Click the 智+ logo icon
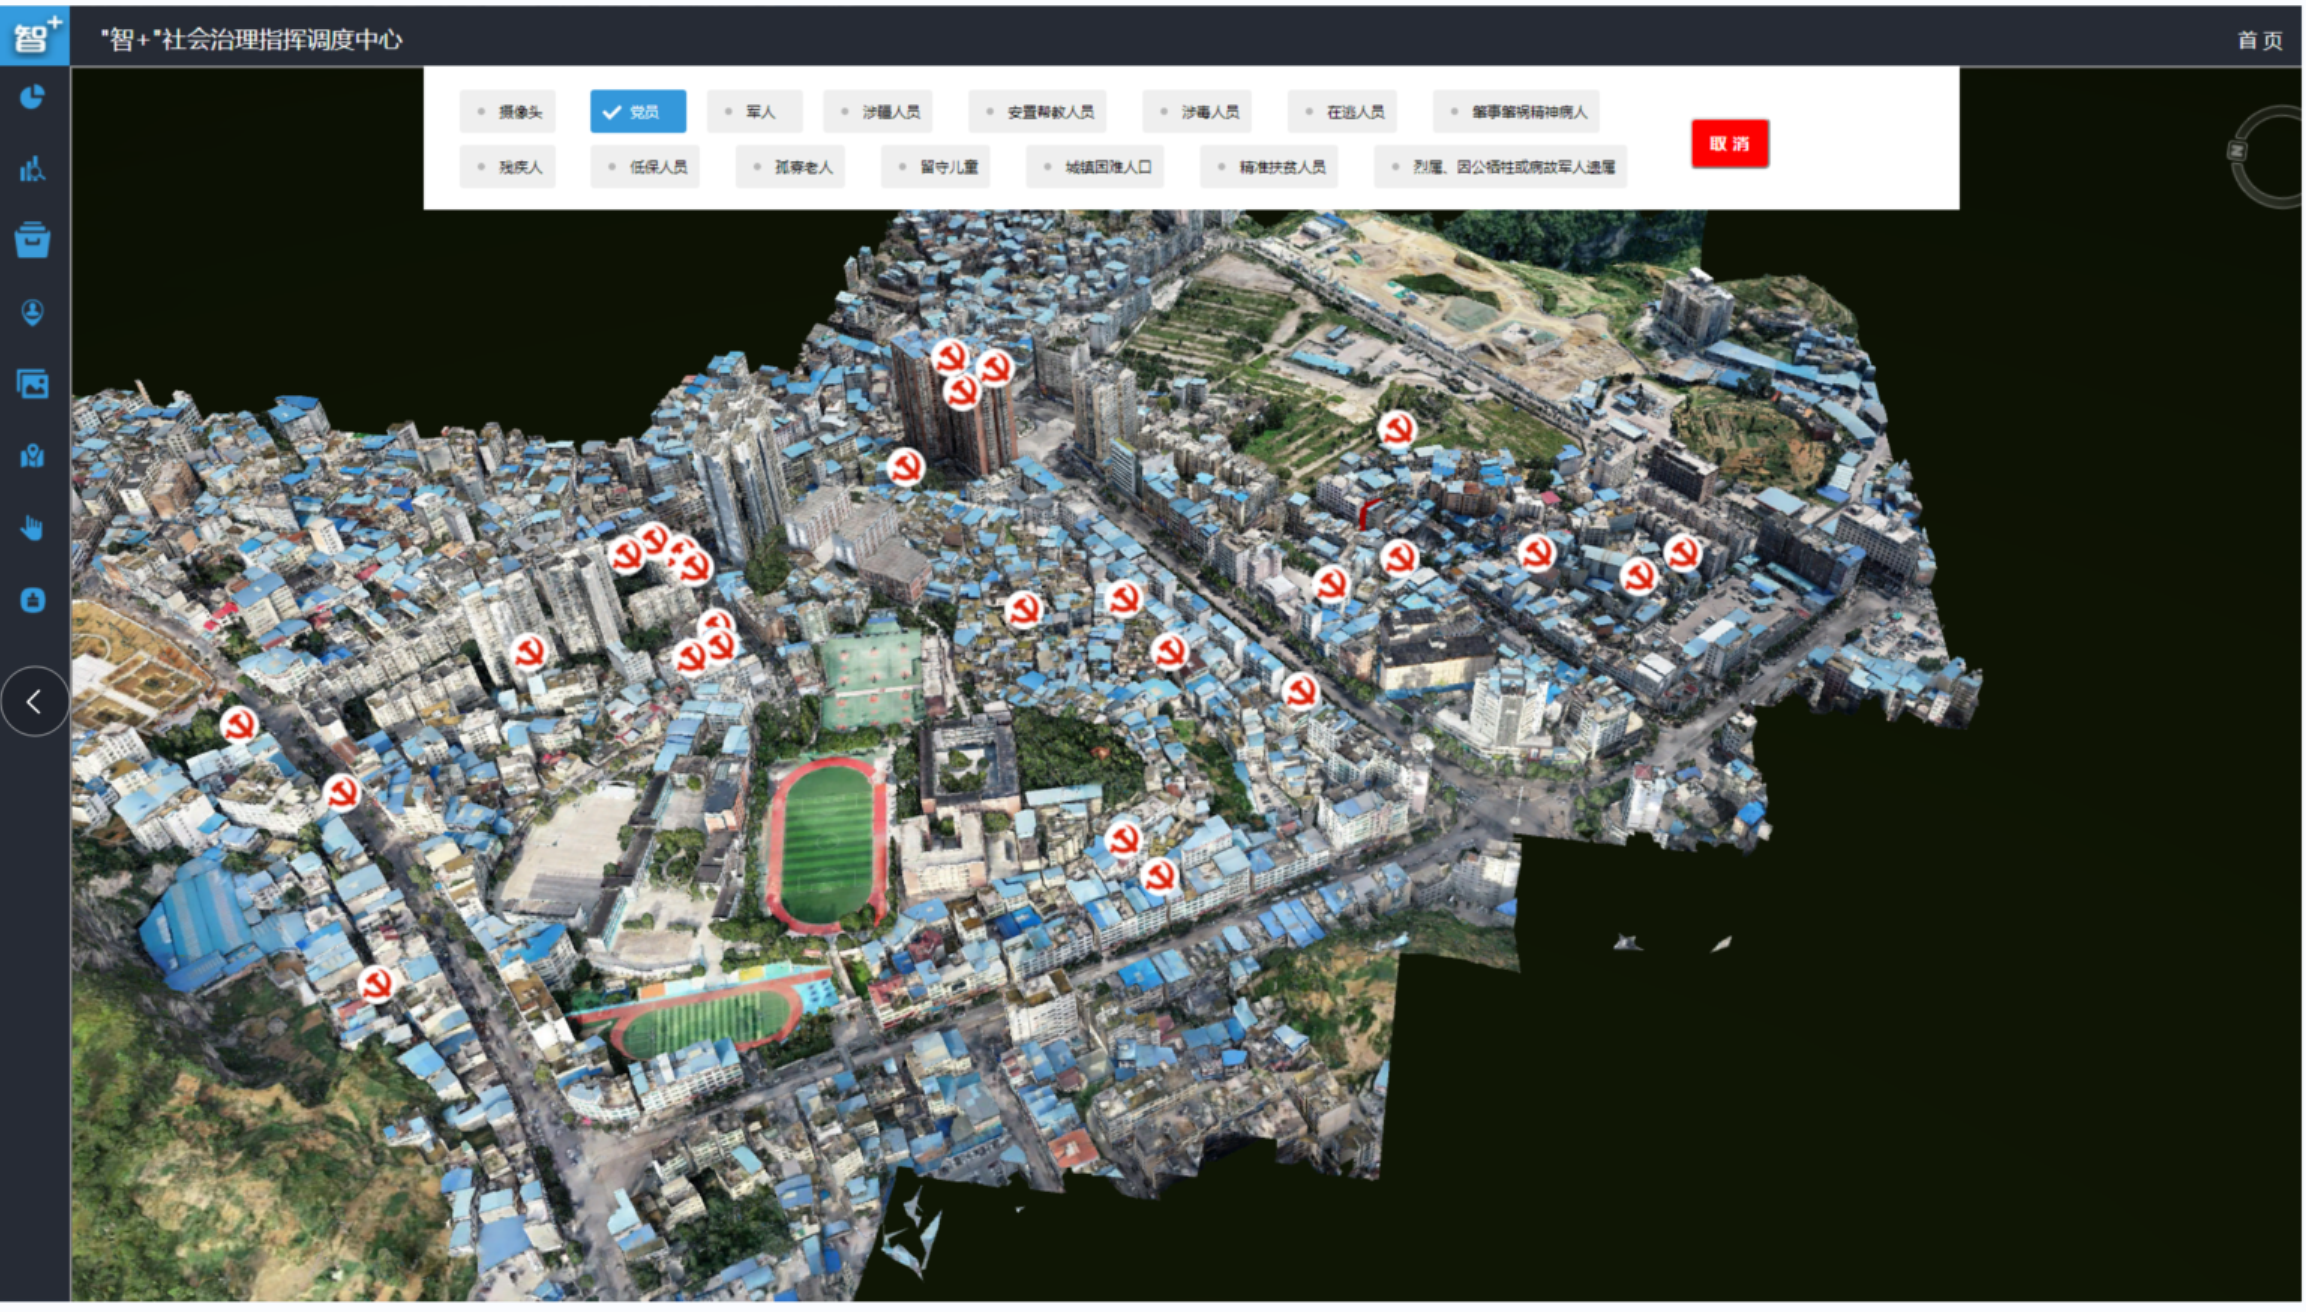The width and height of the screenshot is (2306, 1312). (x=34, y=36)
